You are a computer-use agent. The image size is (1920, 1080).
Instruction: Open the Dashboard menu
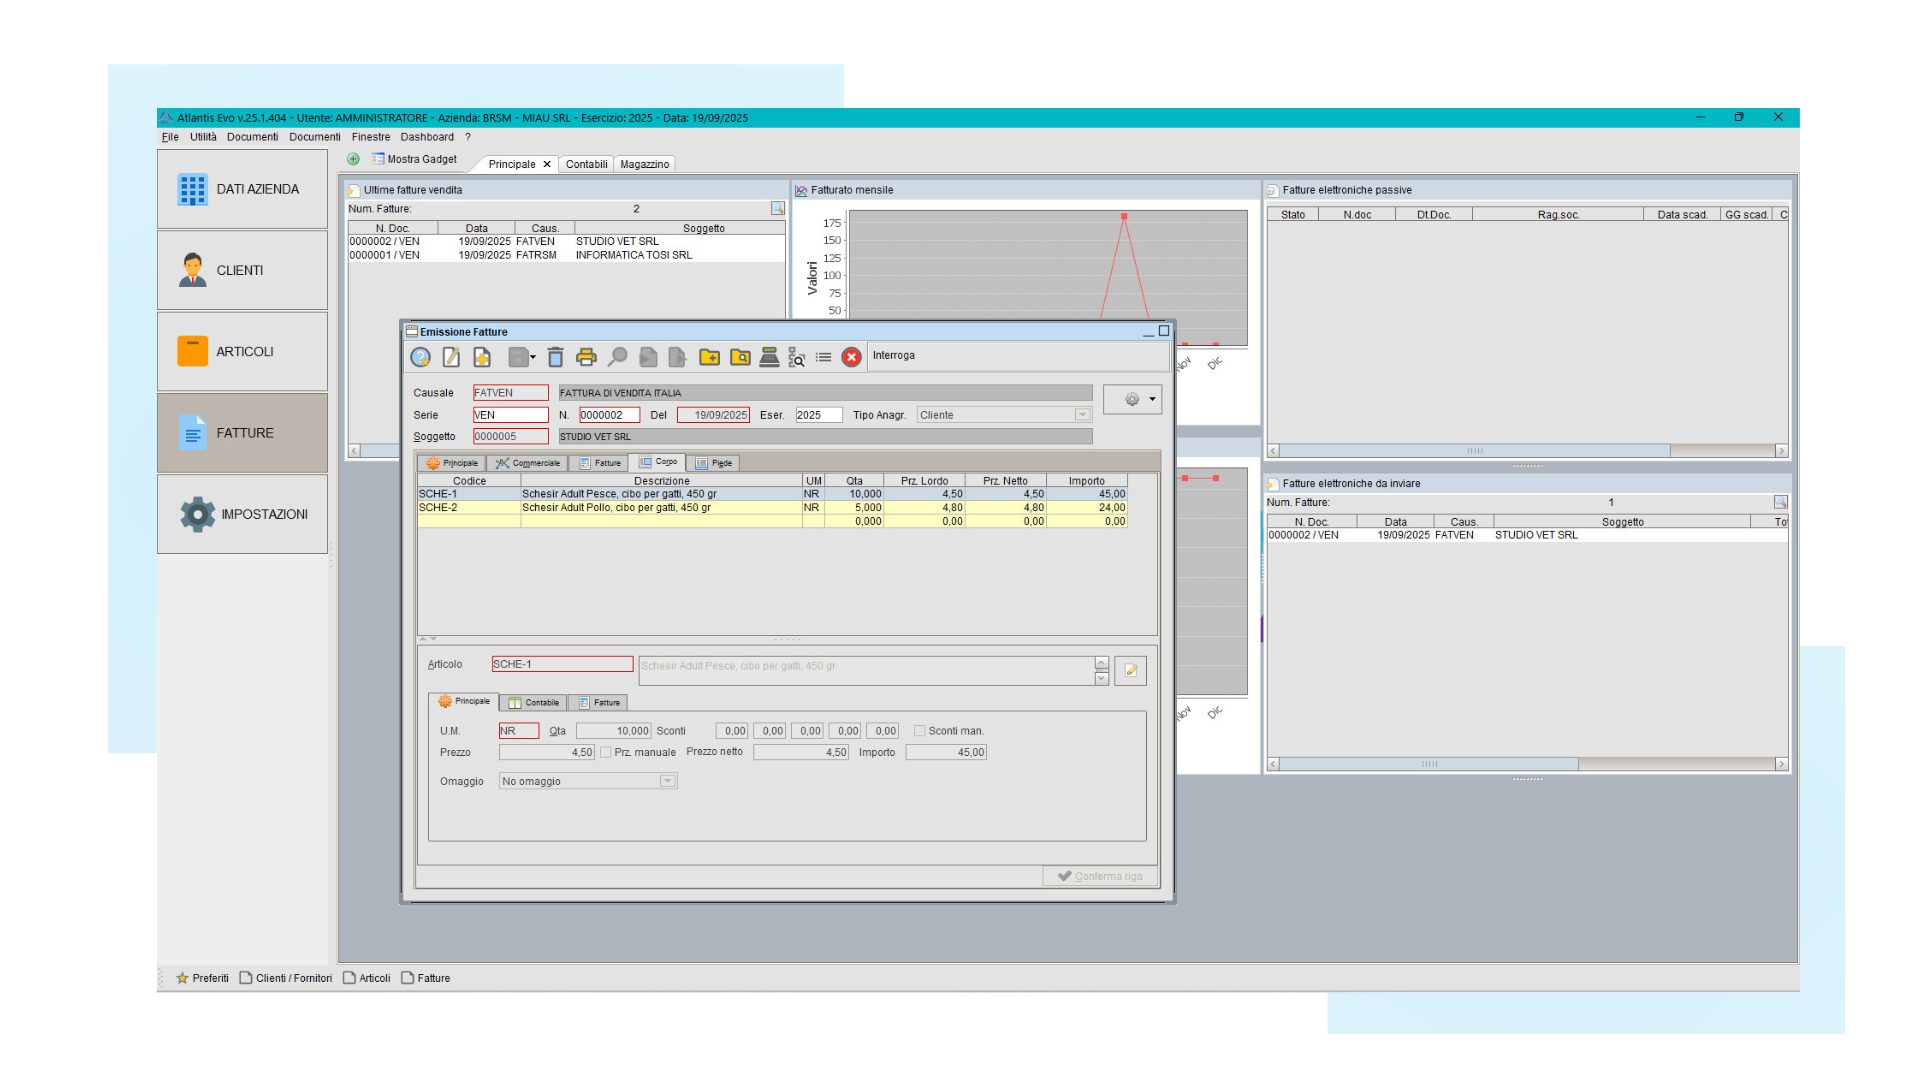pyautogui.click(x=426, y=137)
